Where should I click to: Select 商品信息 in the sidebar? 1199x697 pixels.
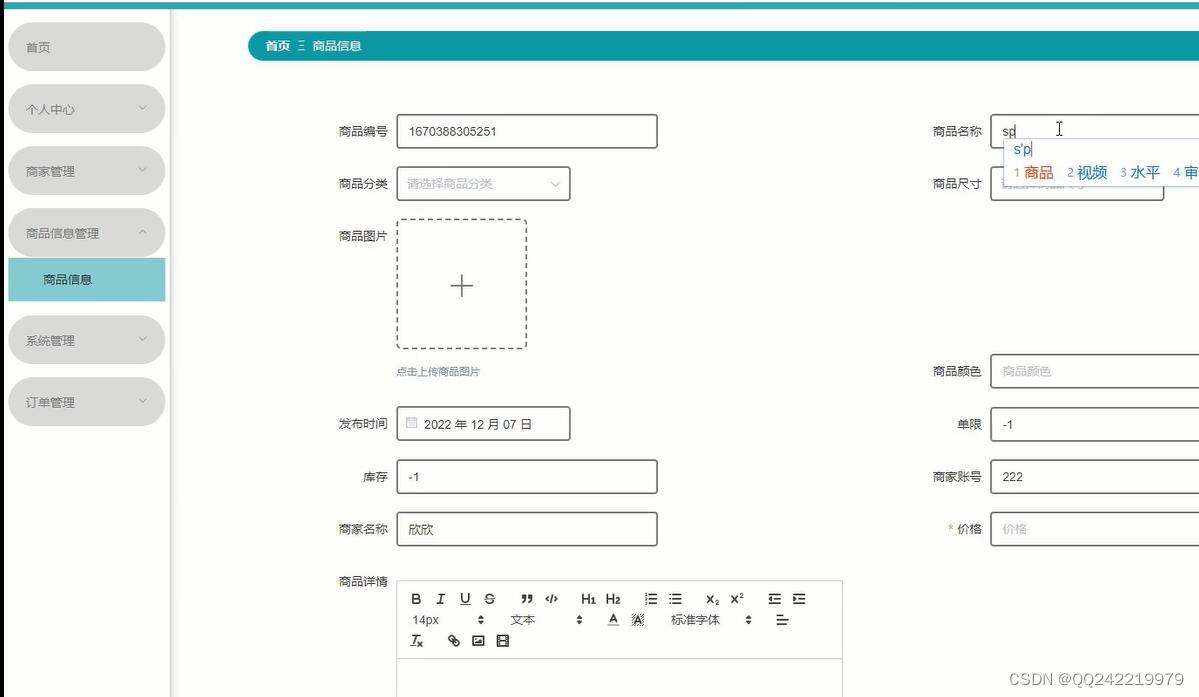86,280
